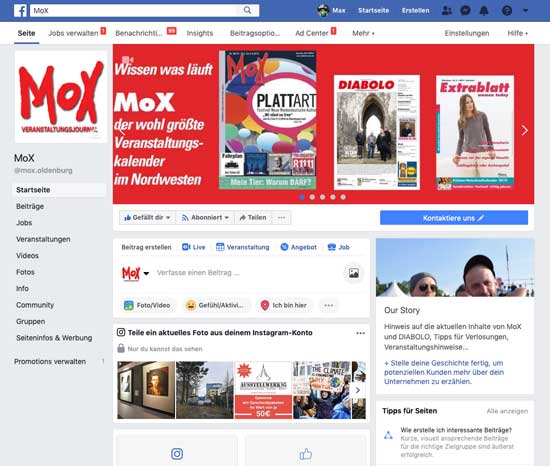Expand the Mehr dropdown

click(363, 33)
